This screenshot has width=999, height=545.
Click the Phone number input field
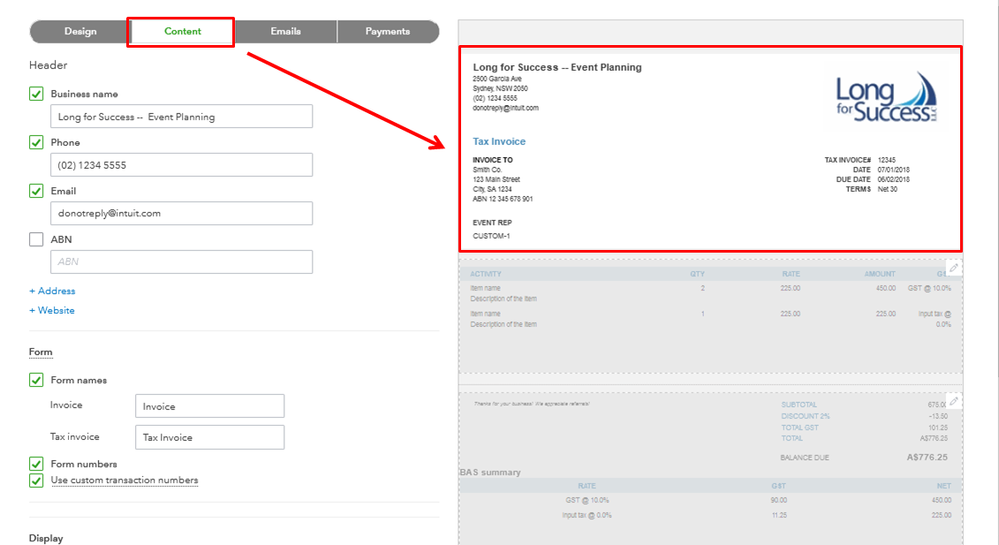point(182,165)
